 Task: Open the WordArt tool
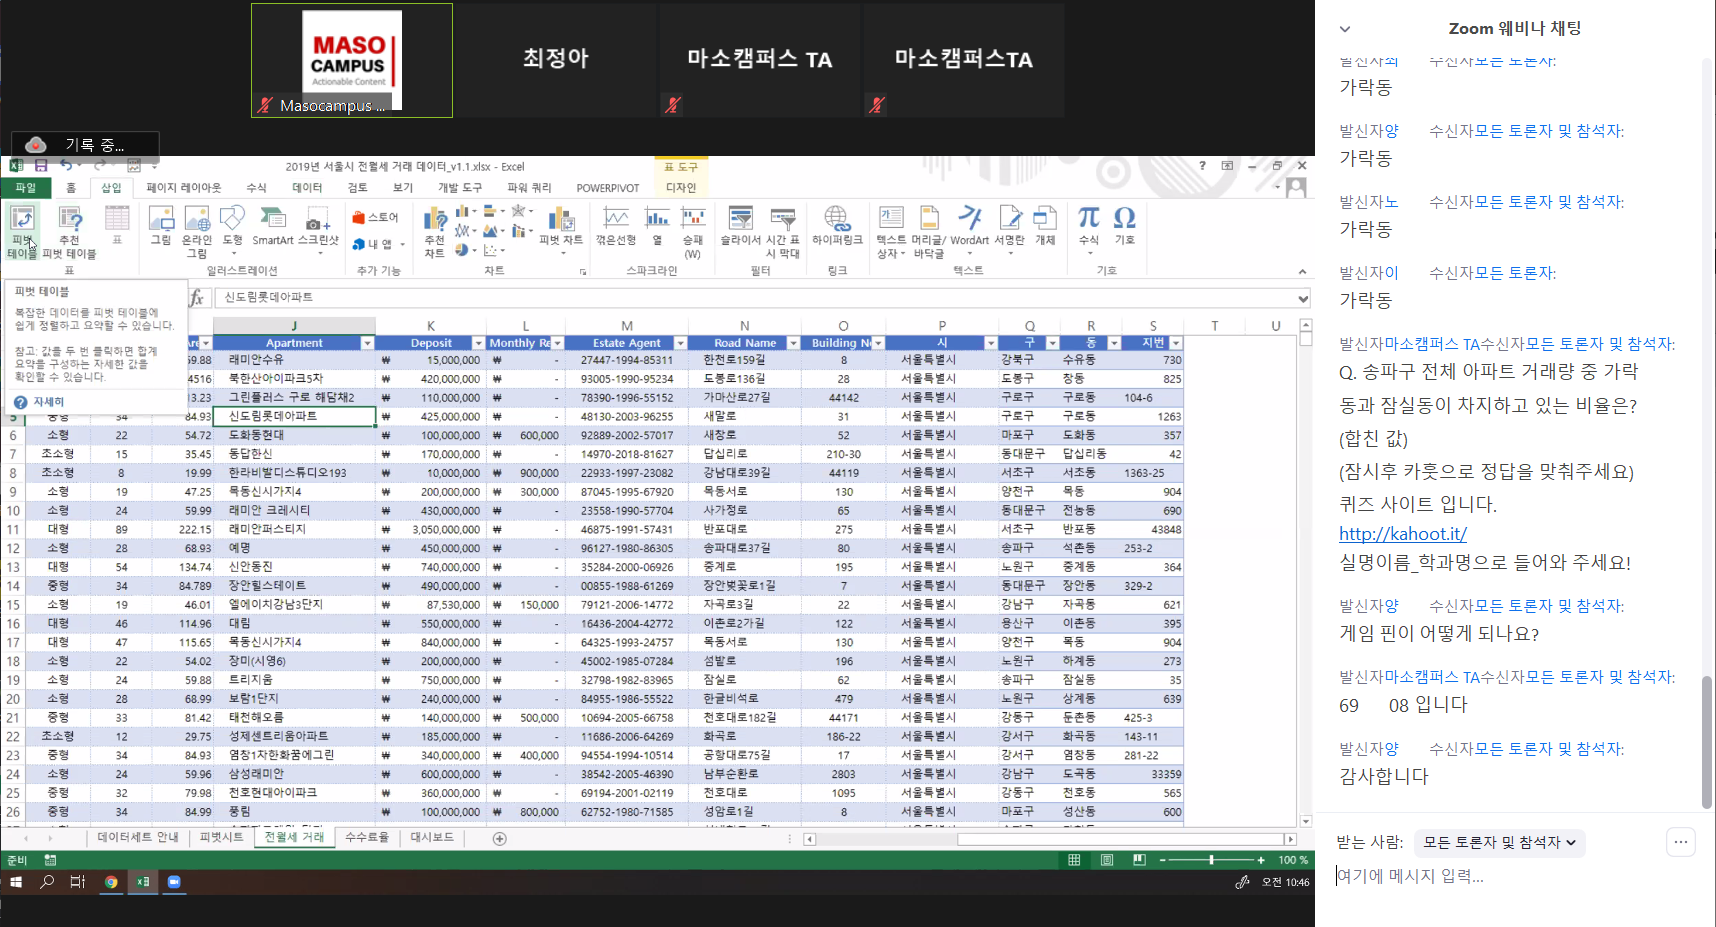coord(969,222)
